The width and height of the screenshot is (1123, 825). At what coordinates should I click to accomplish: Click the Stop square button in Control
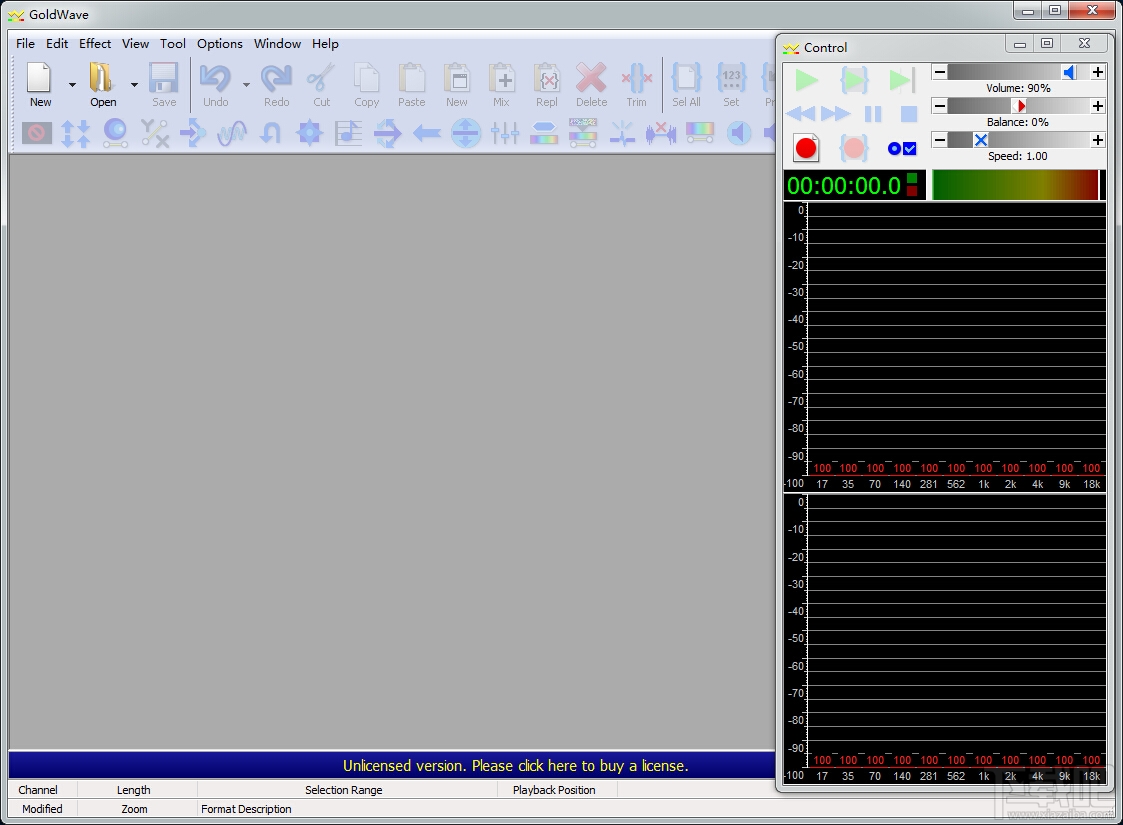(909, 114)
